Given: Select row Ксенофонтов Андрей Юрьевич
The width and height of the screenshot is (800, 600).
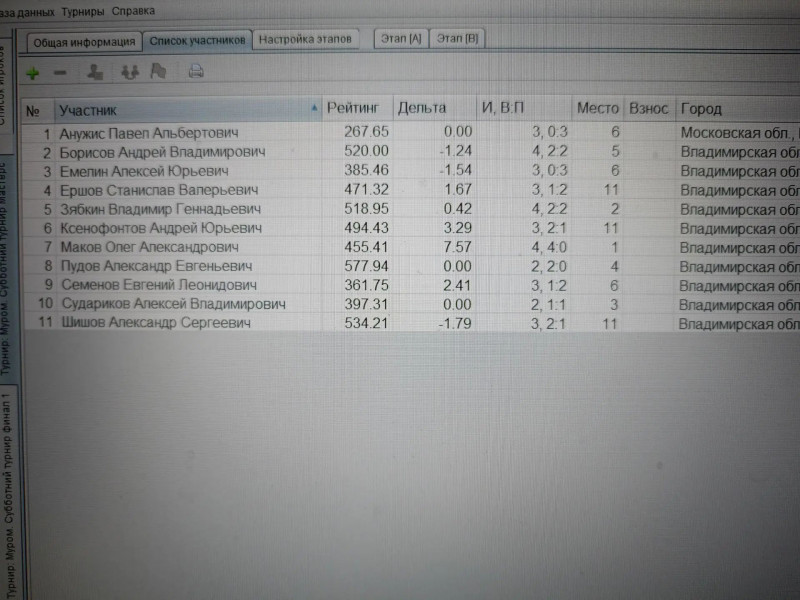Looking at the screenshot, I should tap(411, 228).
